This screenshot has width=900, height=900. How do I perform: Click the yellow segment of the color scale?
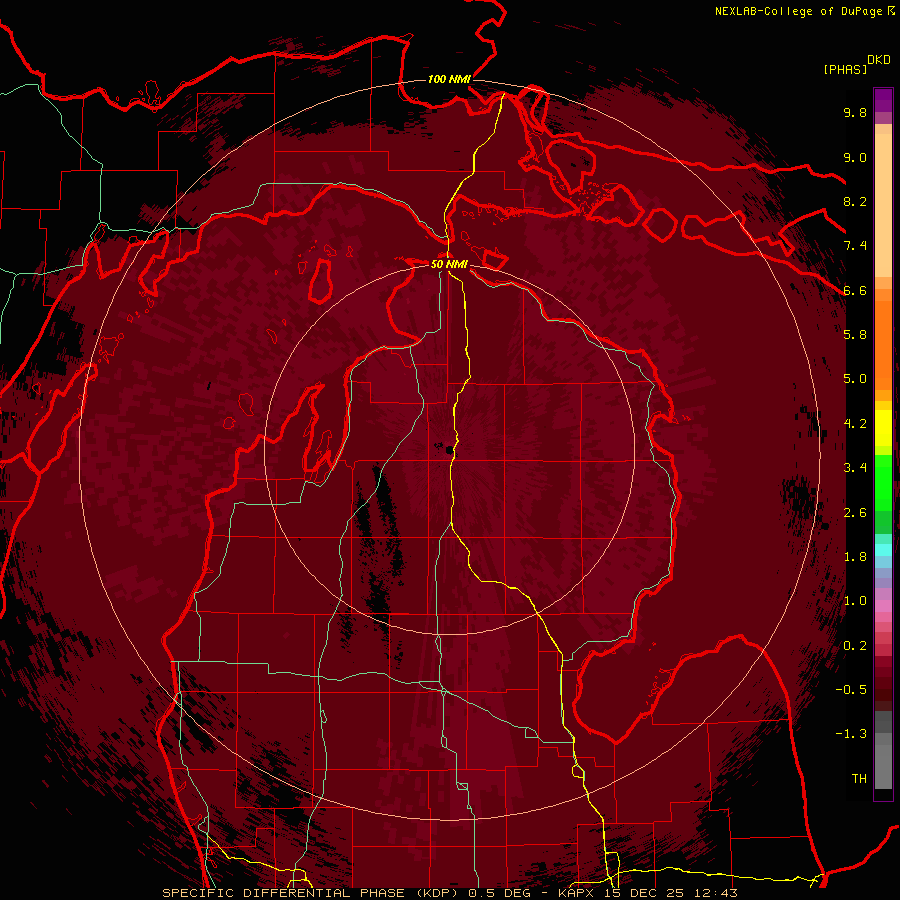pos(883,428)
